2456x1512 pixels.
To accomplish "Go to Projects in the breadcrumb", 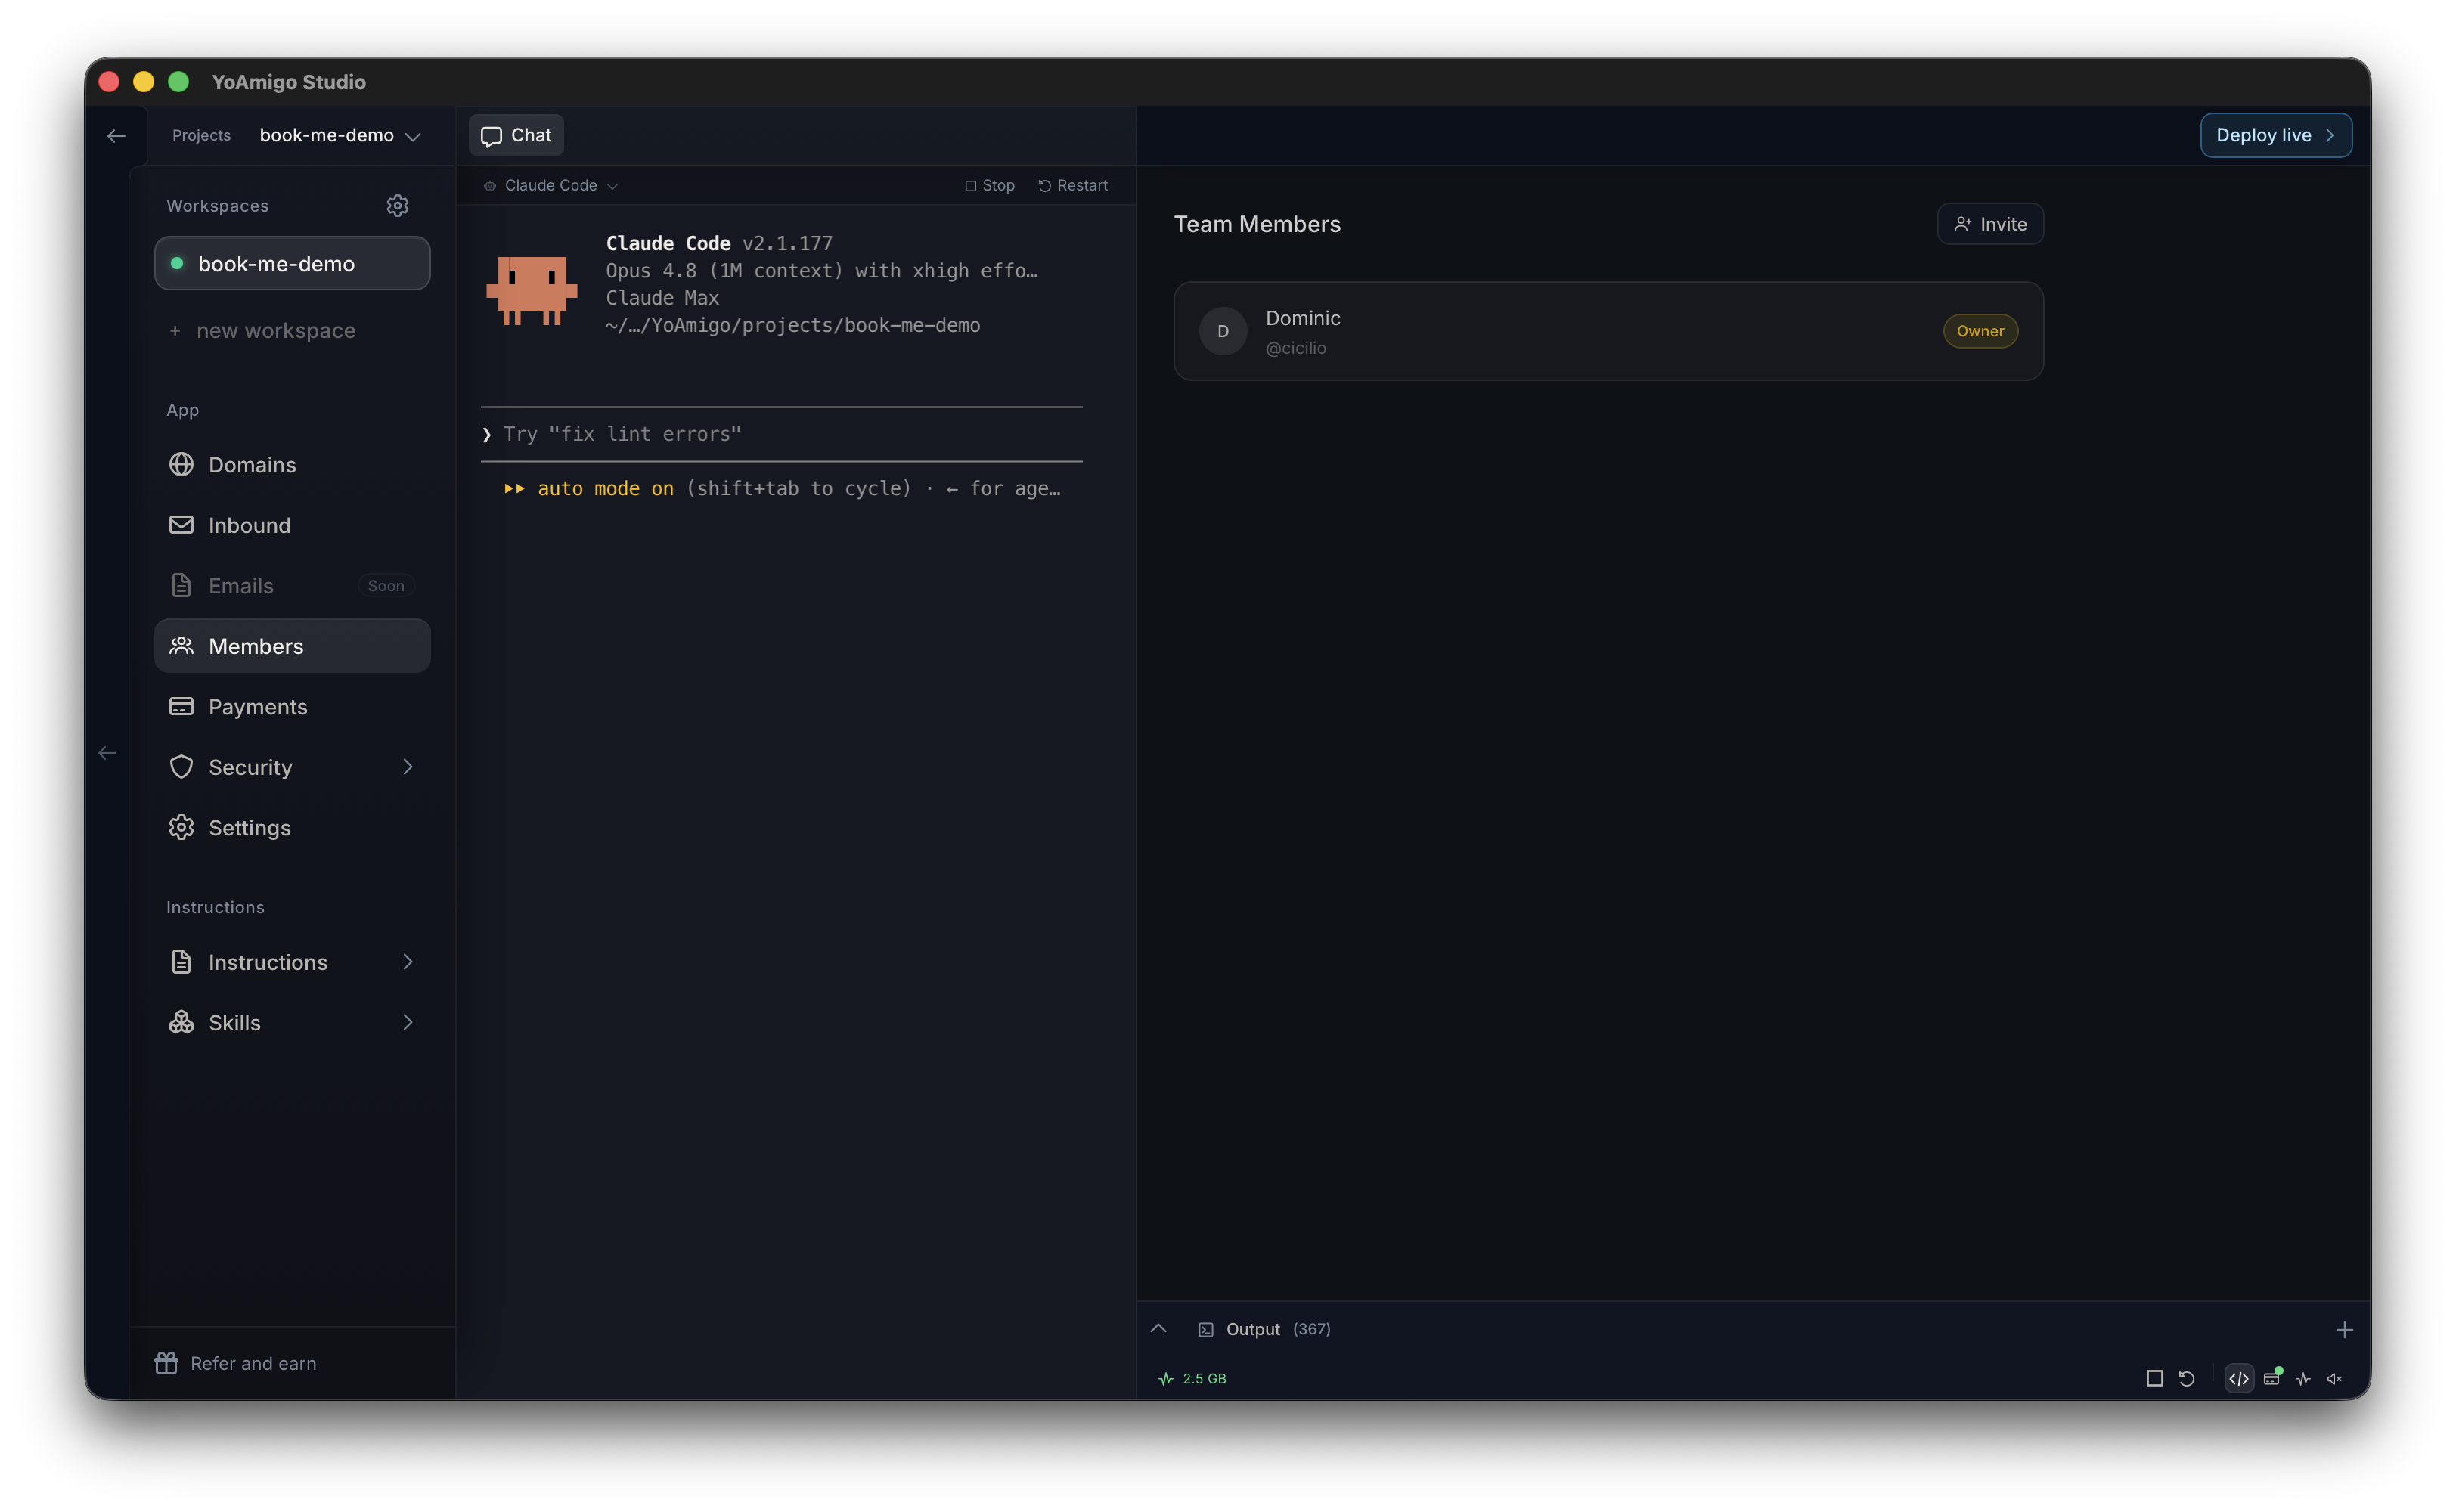I will (x=201, y=135).
